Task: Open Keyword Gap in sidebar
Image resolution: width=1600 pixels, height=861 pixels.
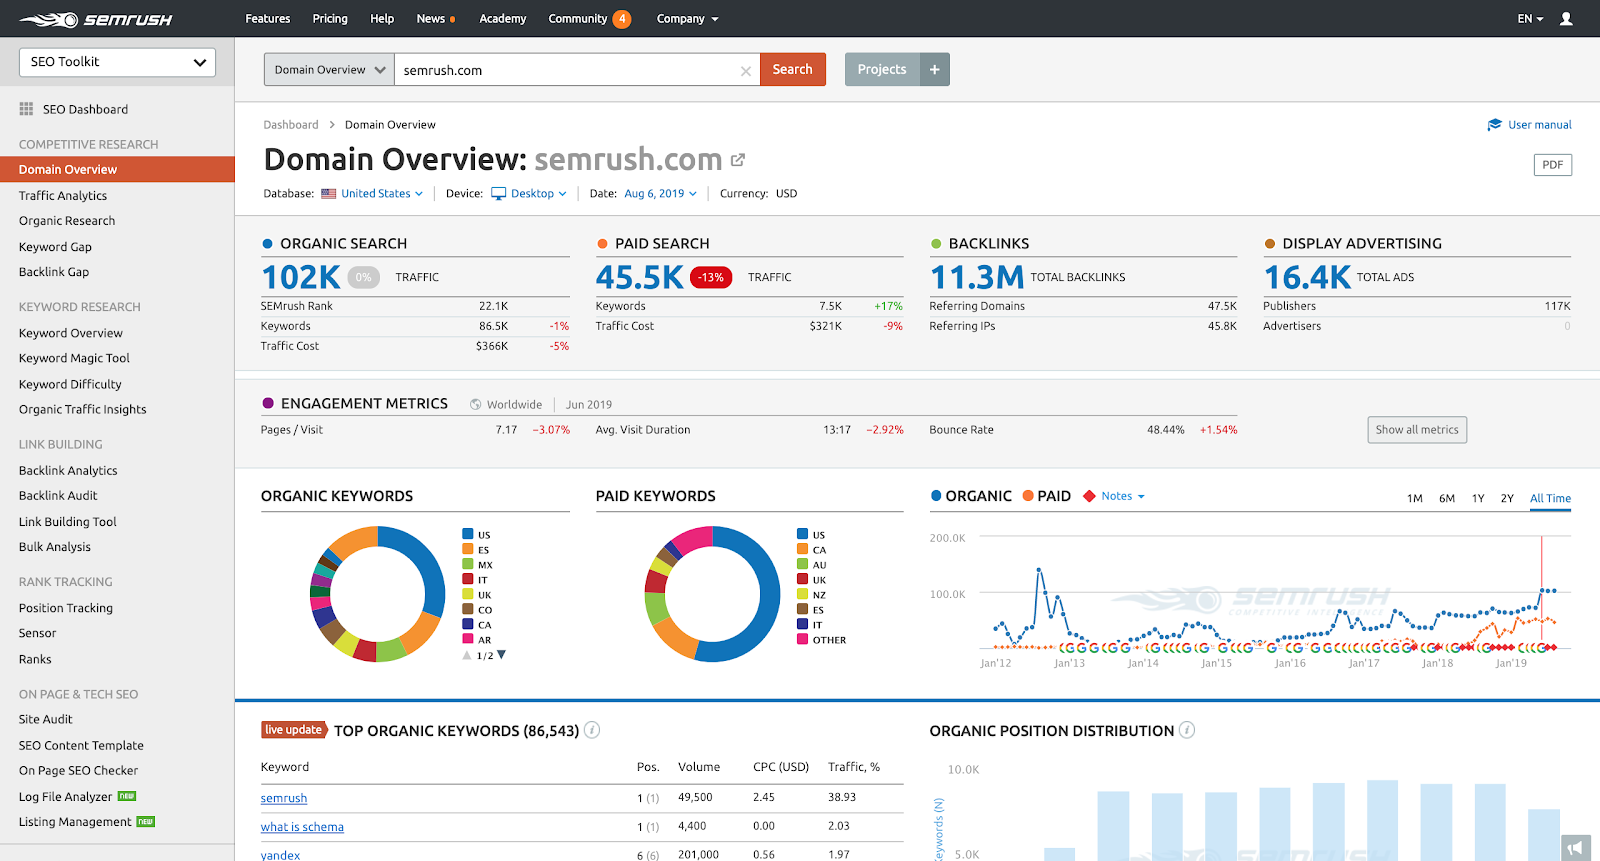Action: click(x=55, y=247)
